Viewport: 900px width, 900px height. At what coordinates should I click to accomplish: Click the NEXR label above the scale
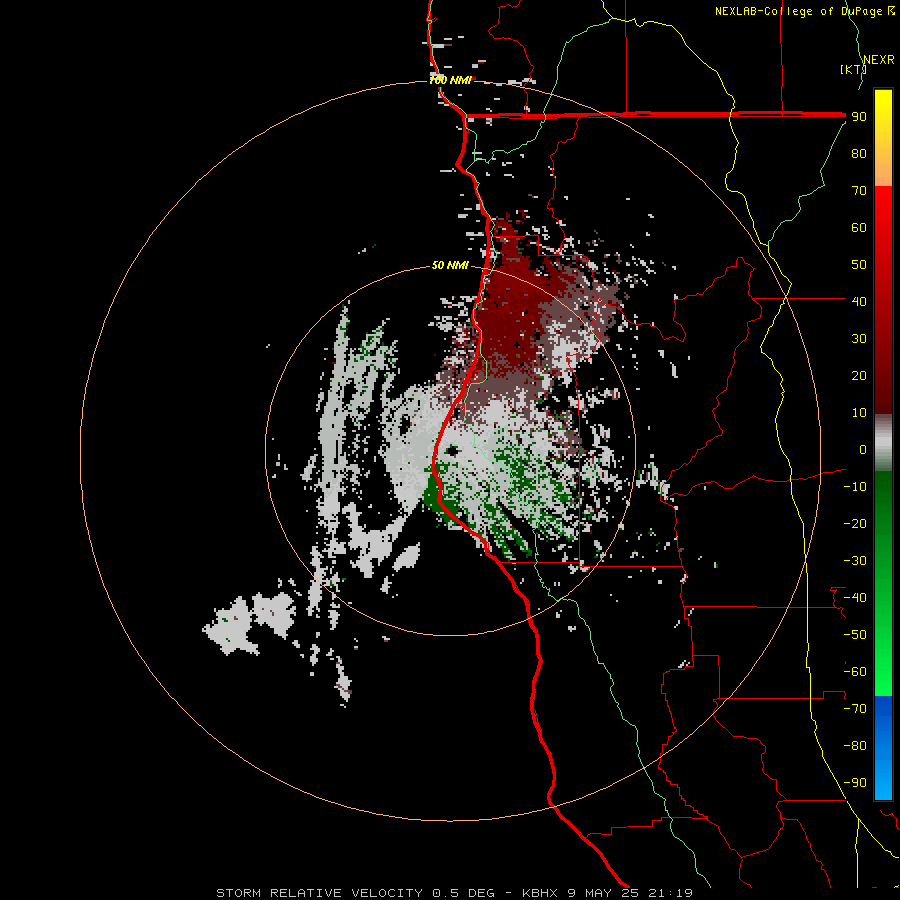click(878, 60)
